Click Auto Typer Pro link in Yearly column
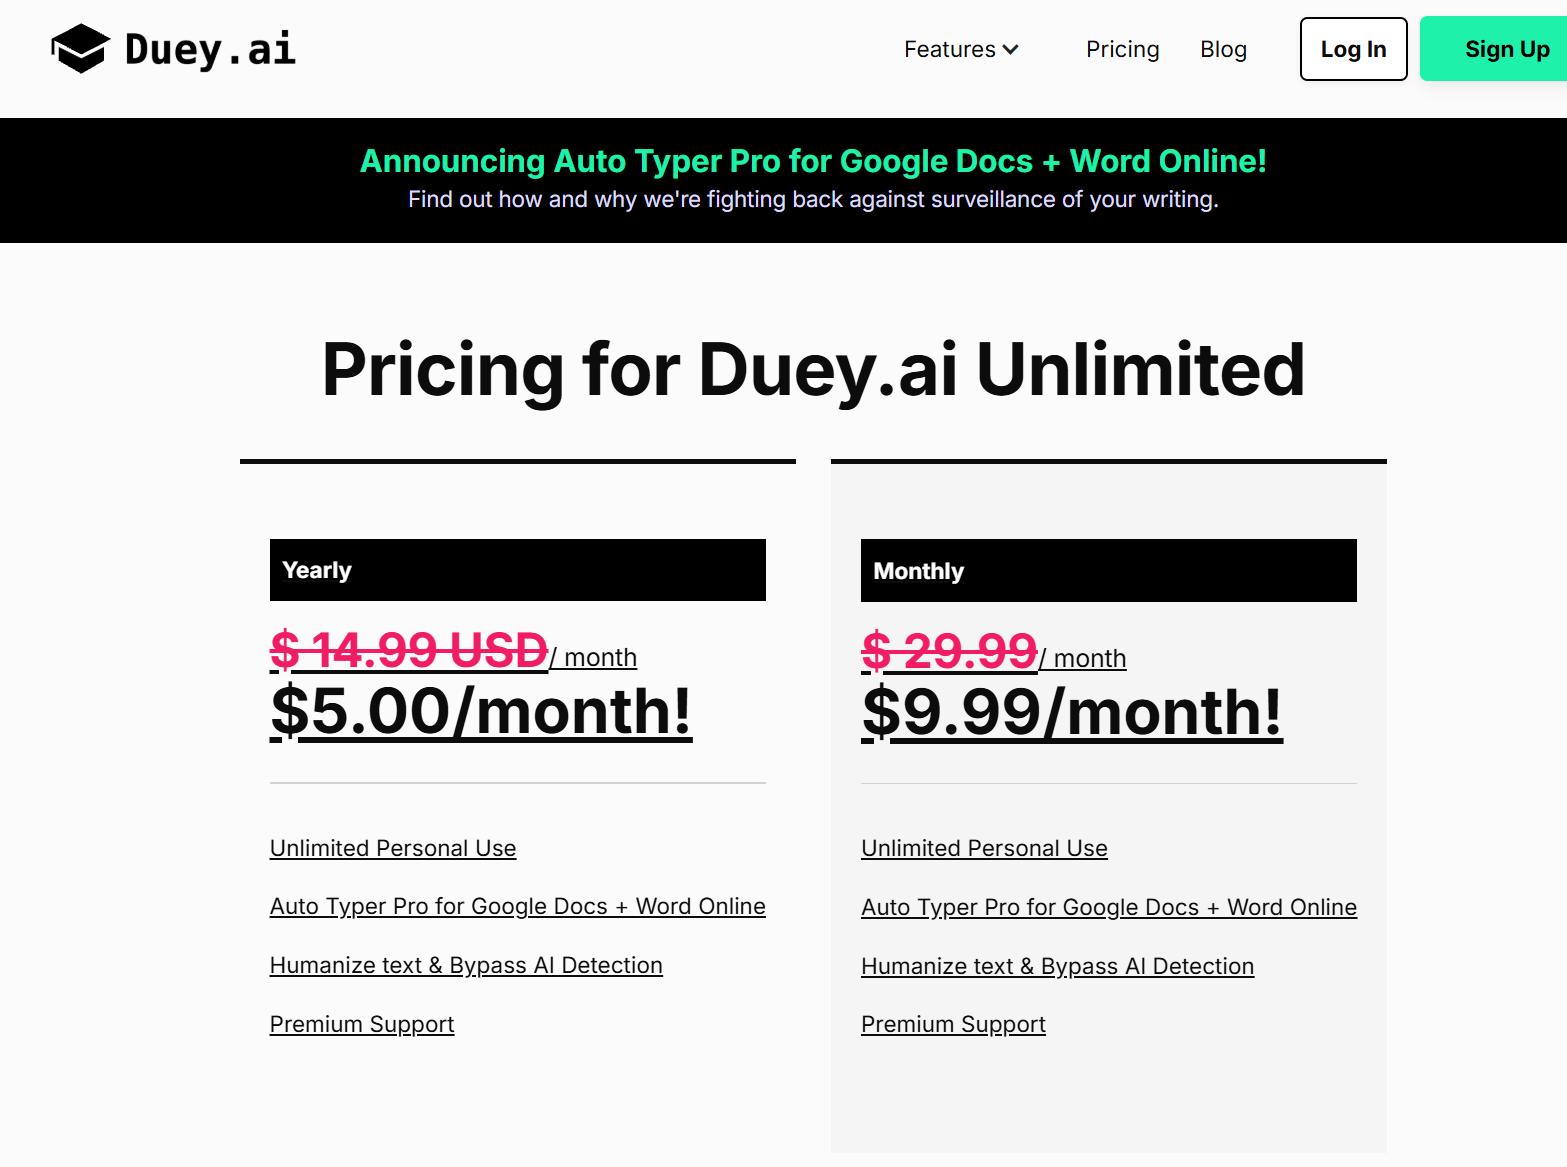 tap(517, 906)
